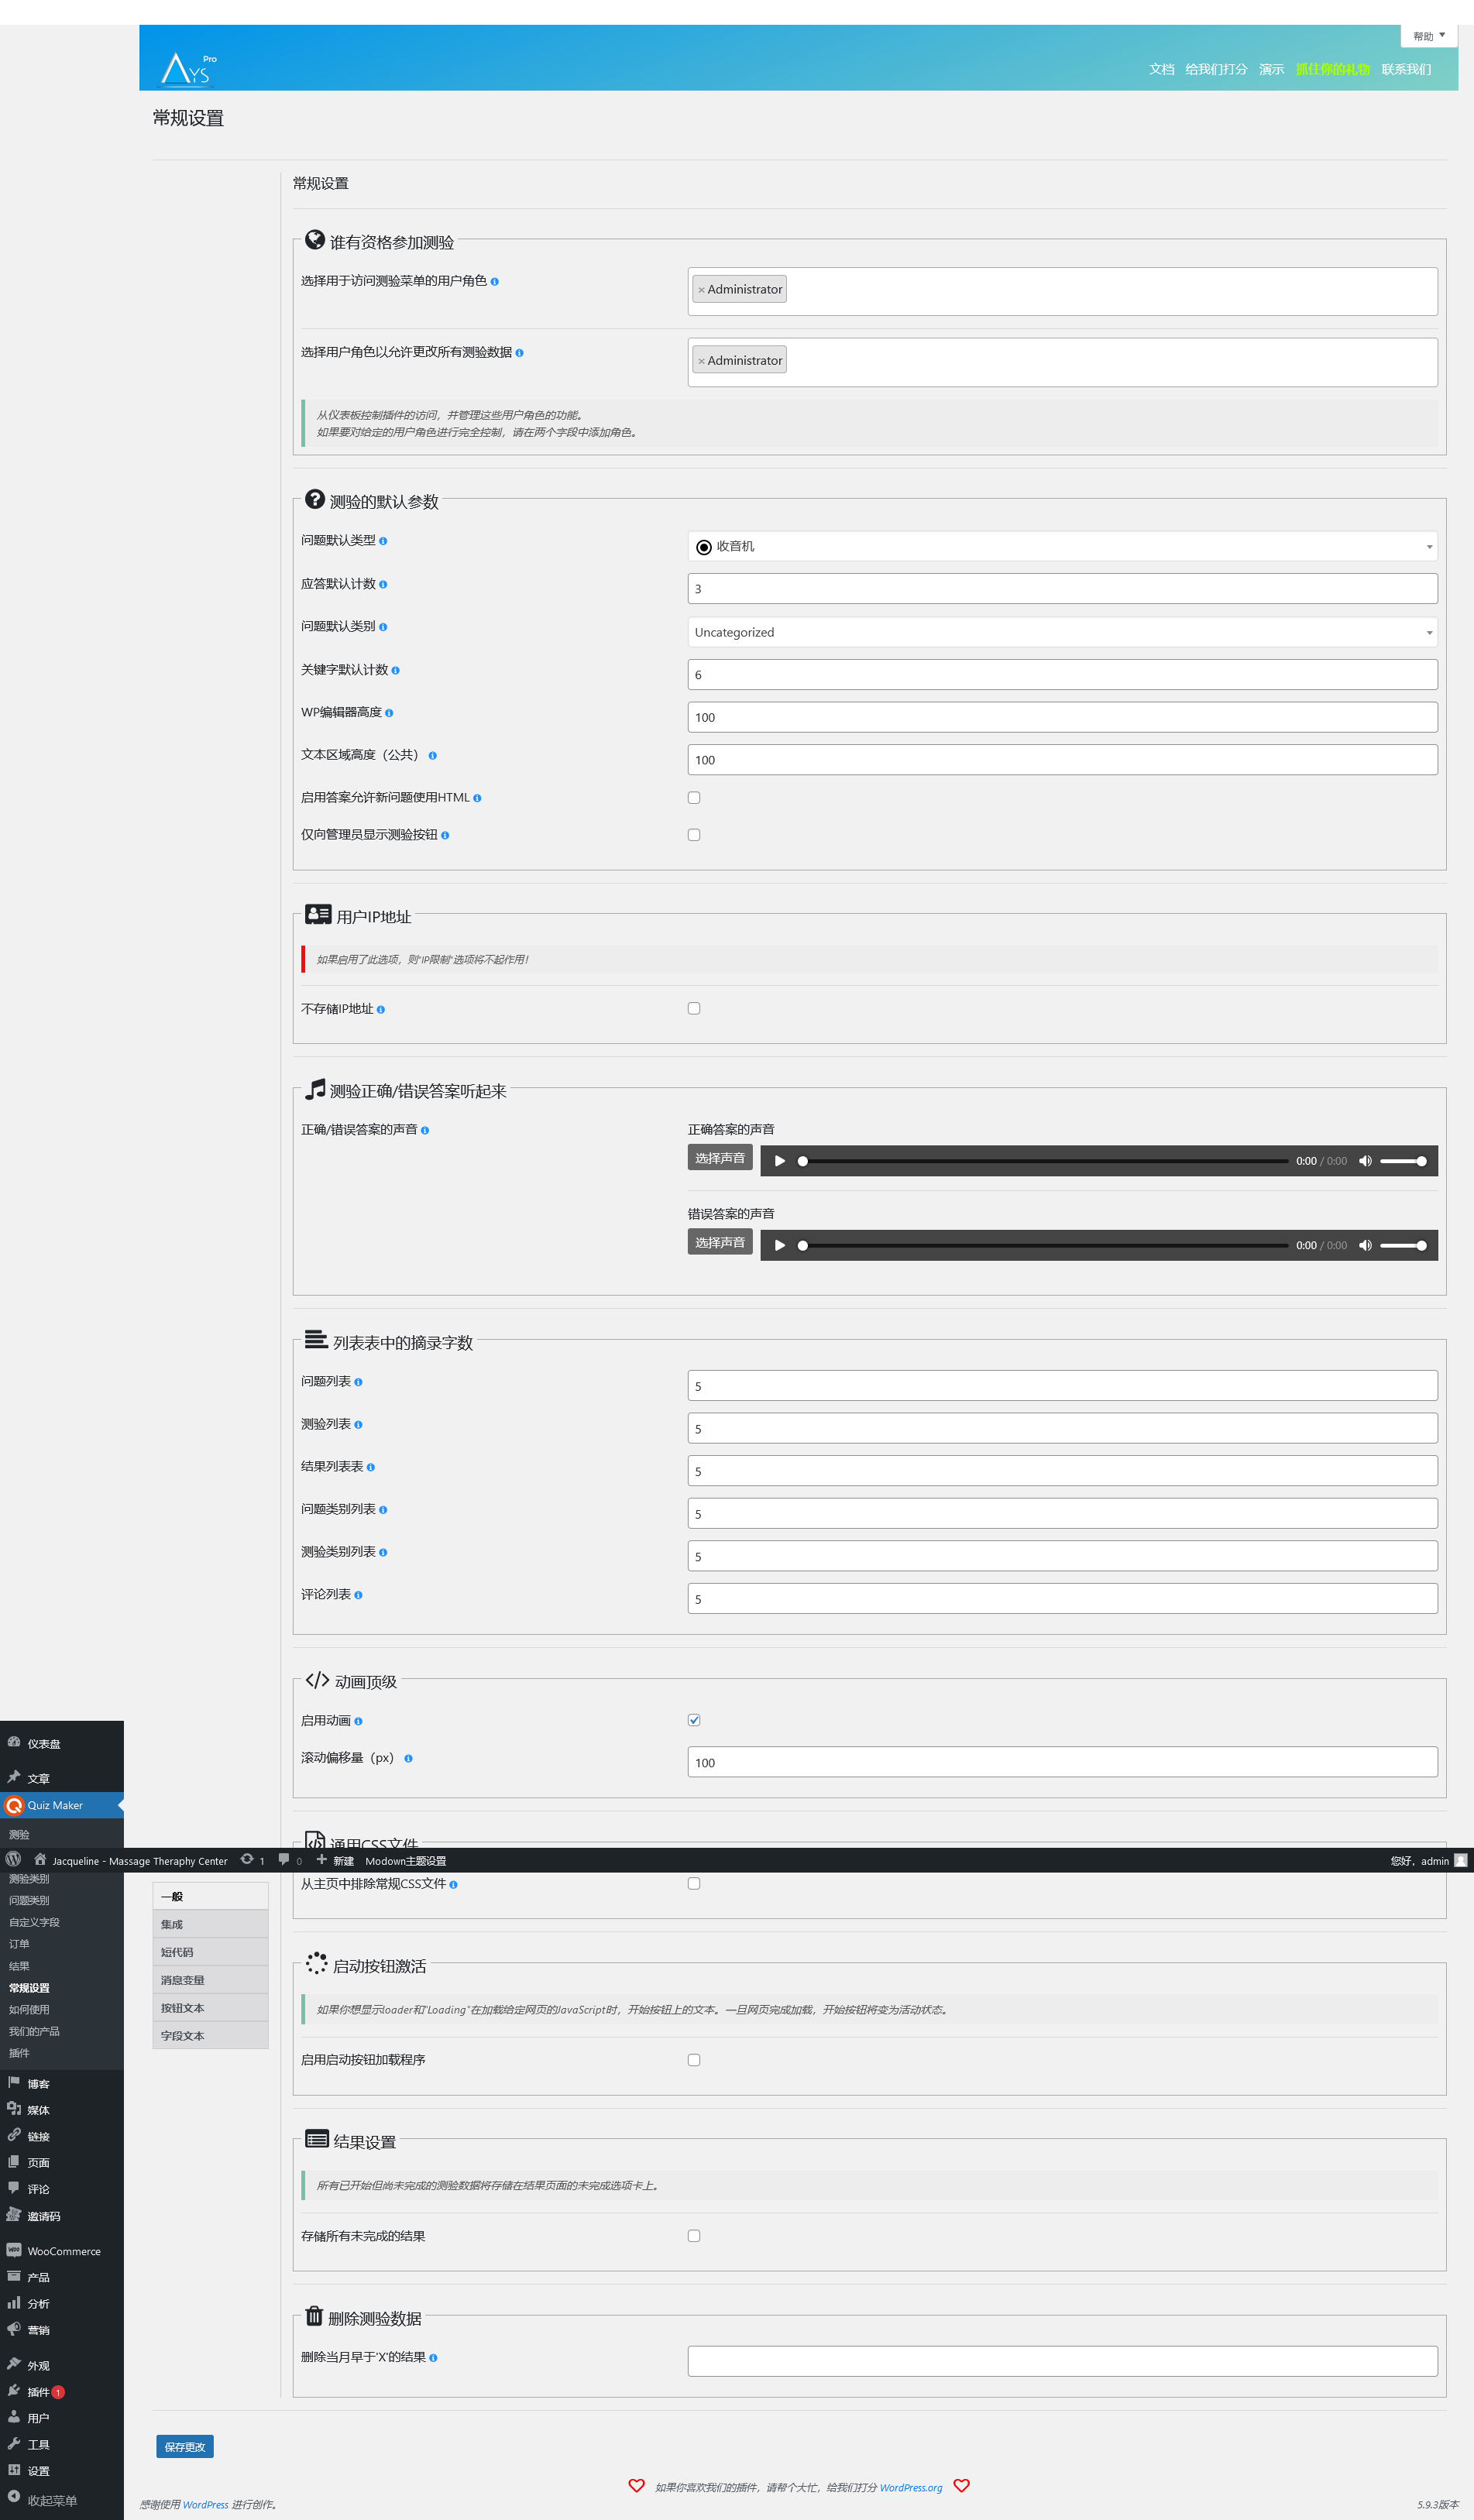Open the comments bubble in admin bar
Viewport: 1474px width, 2520px height.
tap(284, 1860)
